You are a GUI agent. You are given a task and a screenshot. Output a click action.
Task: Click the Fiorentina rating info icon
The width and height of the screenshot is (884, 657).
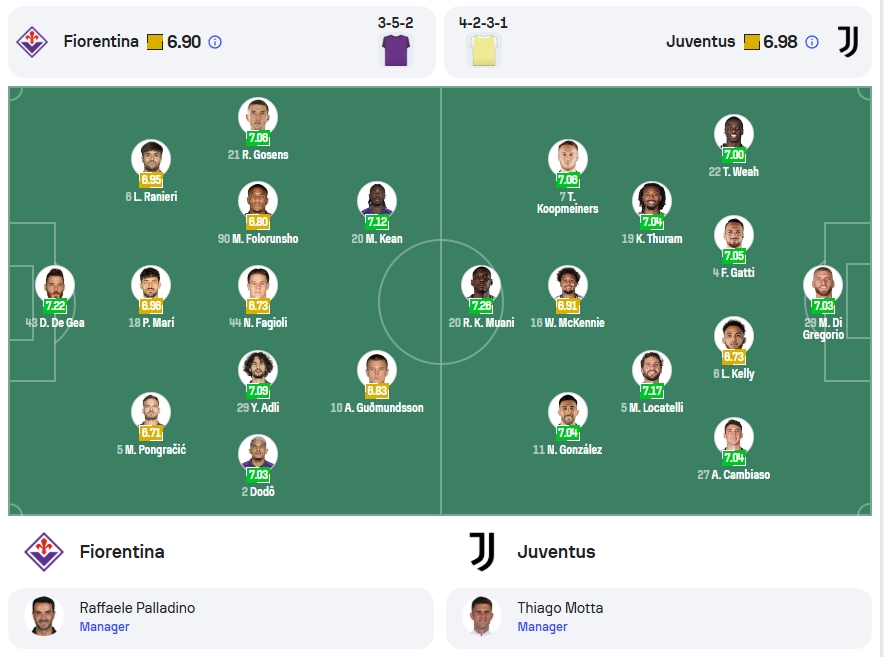point(215,42)
